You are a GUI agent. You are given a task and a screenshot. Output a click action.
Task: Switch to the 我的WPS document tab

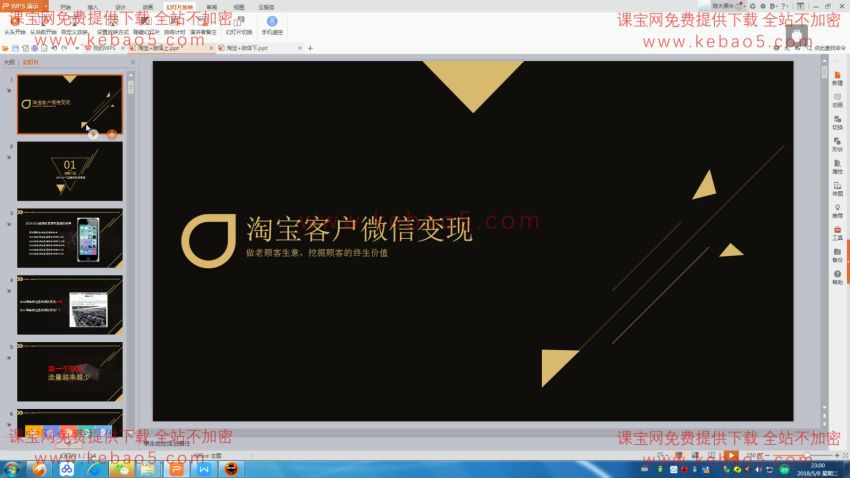pyautogui.click(x=103, y=48)
